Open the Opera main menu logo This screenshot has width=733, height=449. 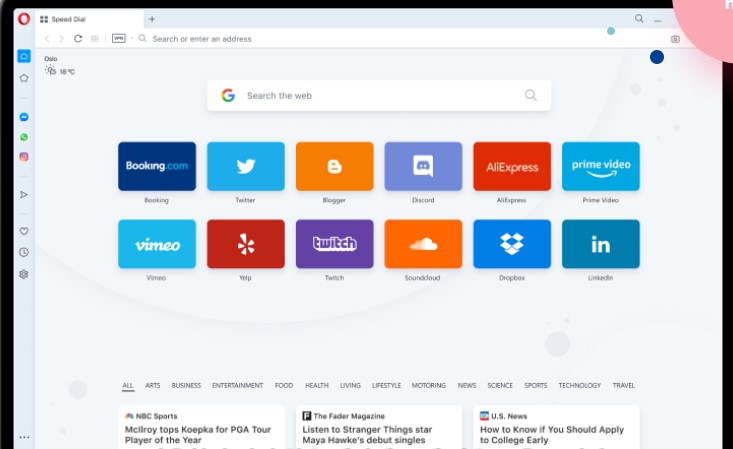24,19
